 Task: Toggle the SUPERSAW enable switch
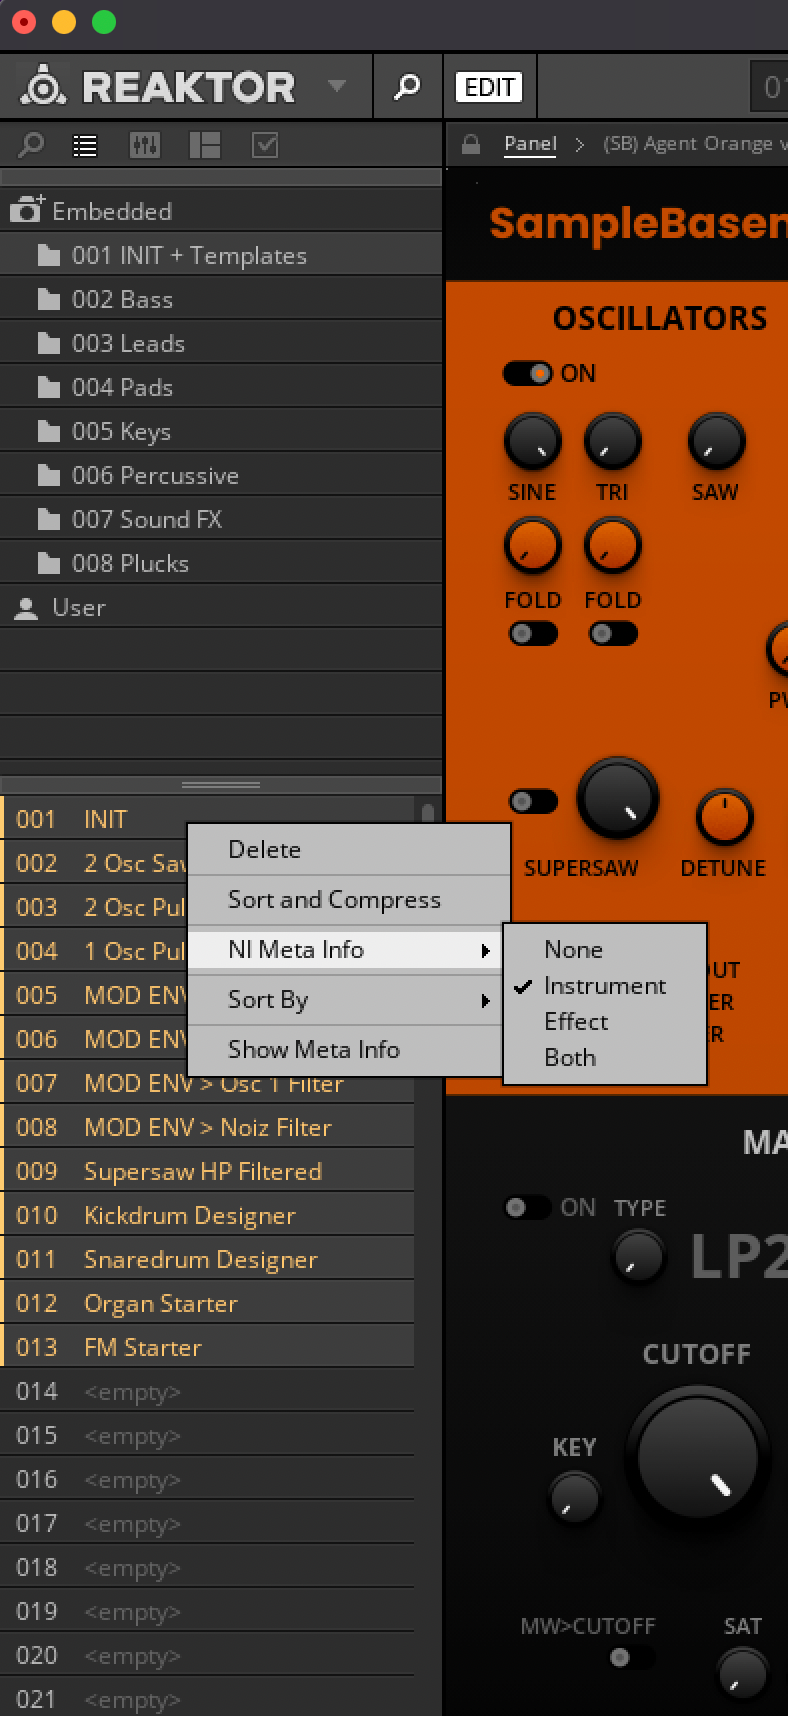pos(532,801)
